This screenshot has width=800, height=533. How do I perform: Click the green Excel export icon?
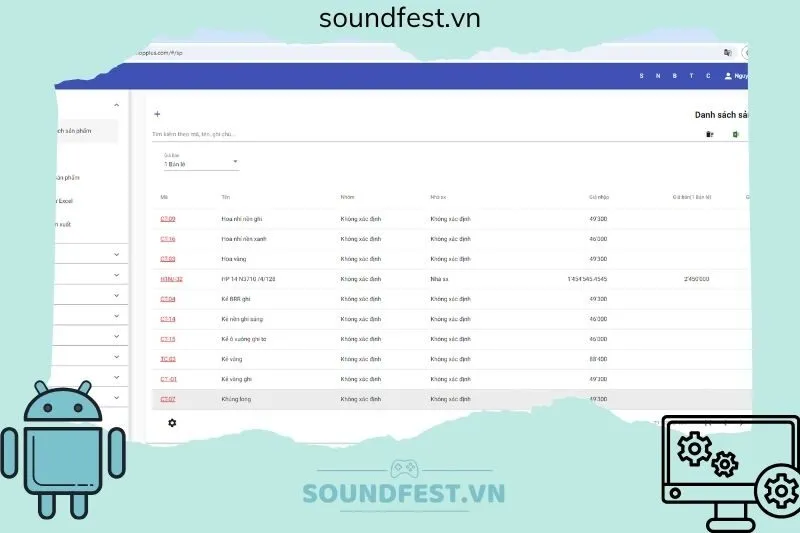[x=736, y=134]
